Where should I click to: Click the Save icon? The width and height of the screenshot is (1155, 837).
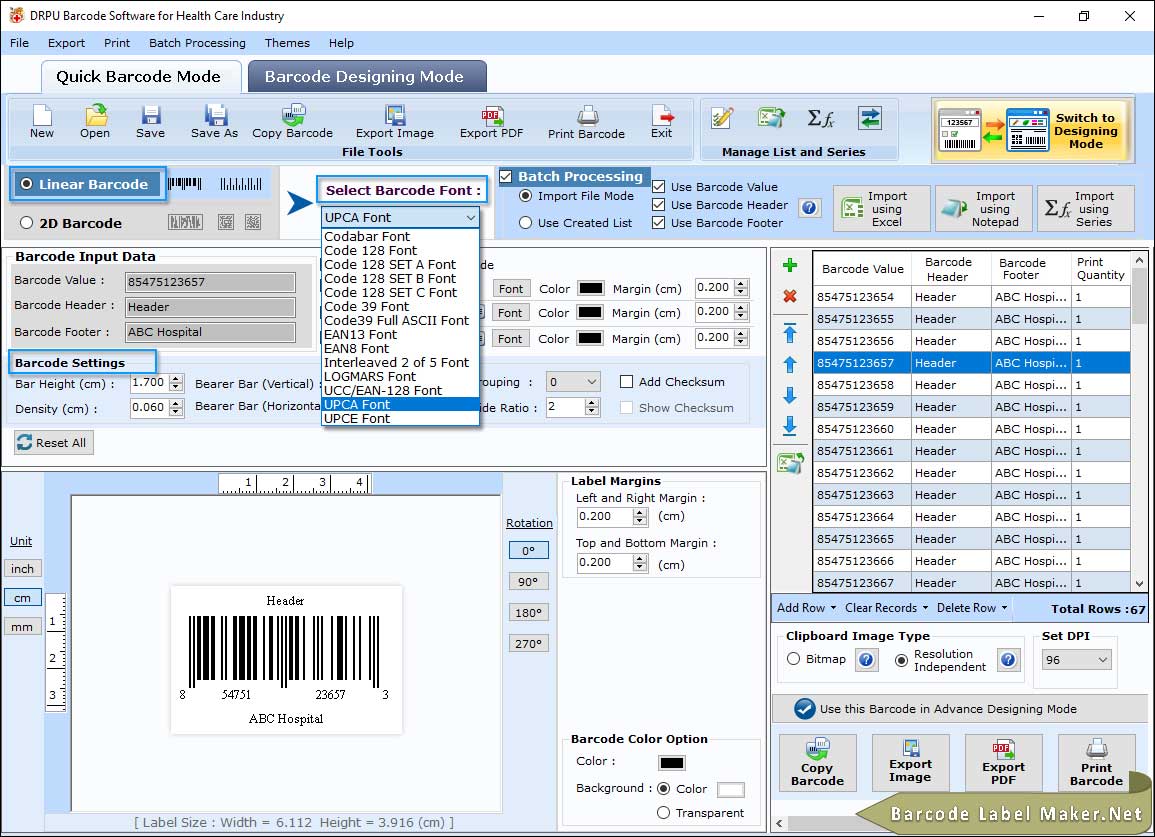pos(150,121)
